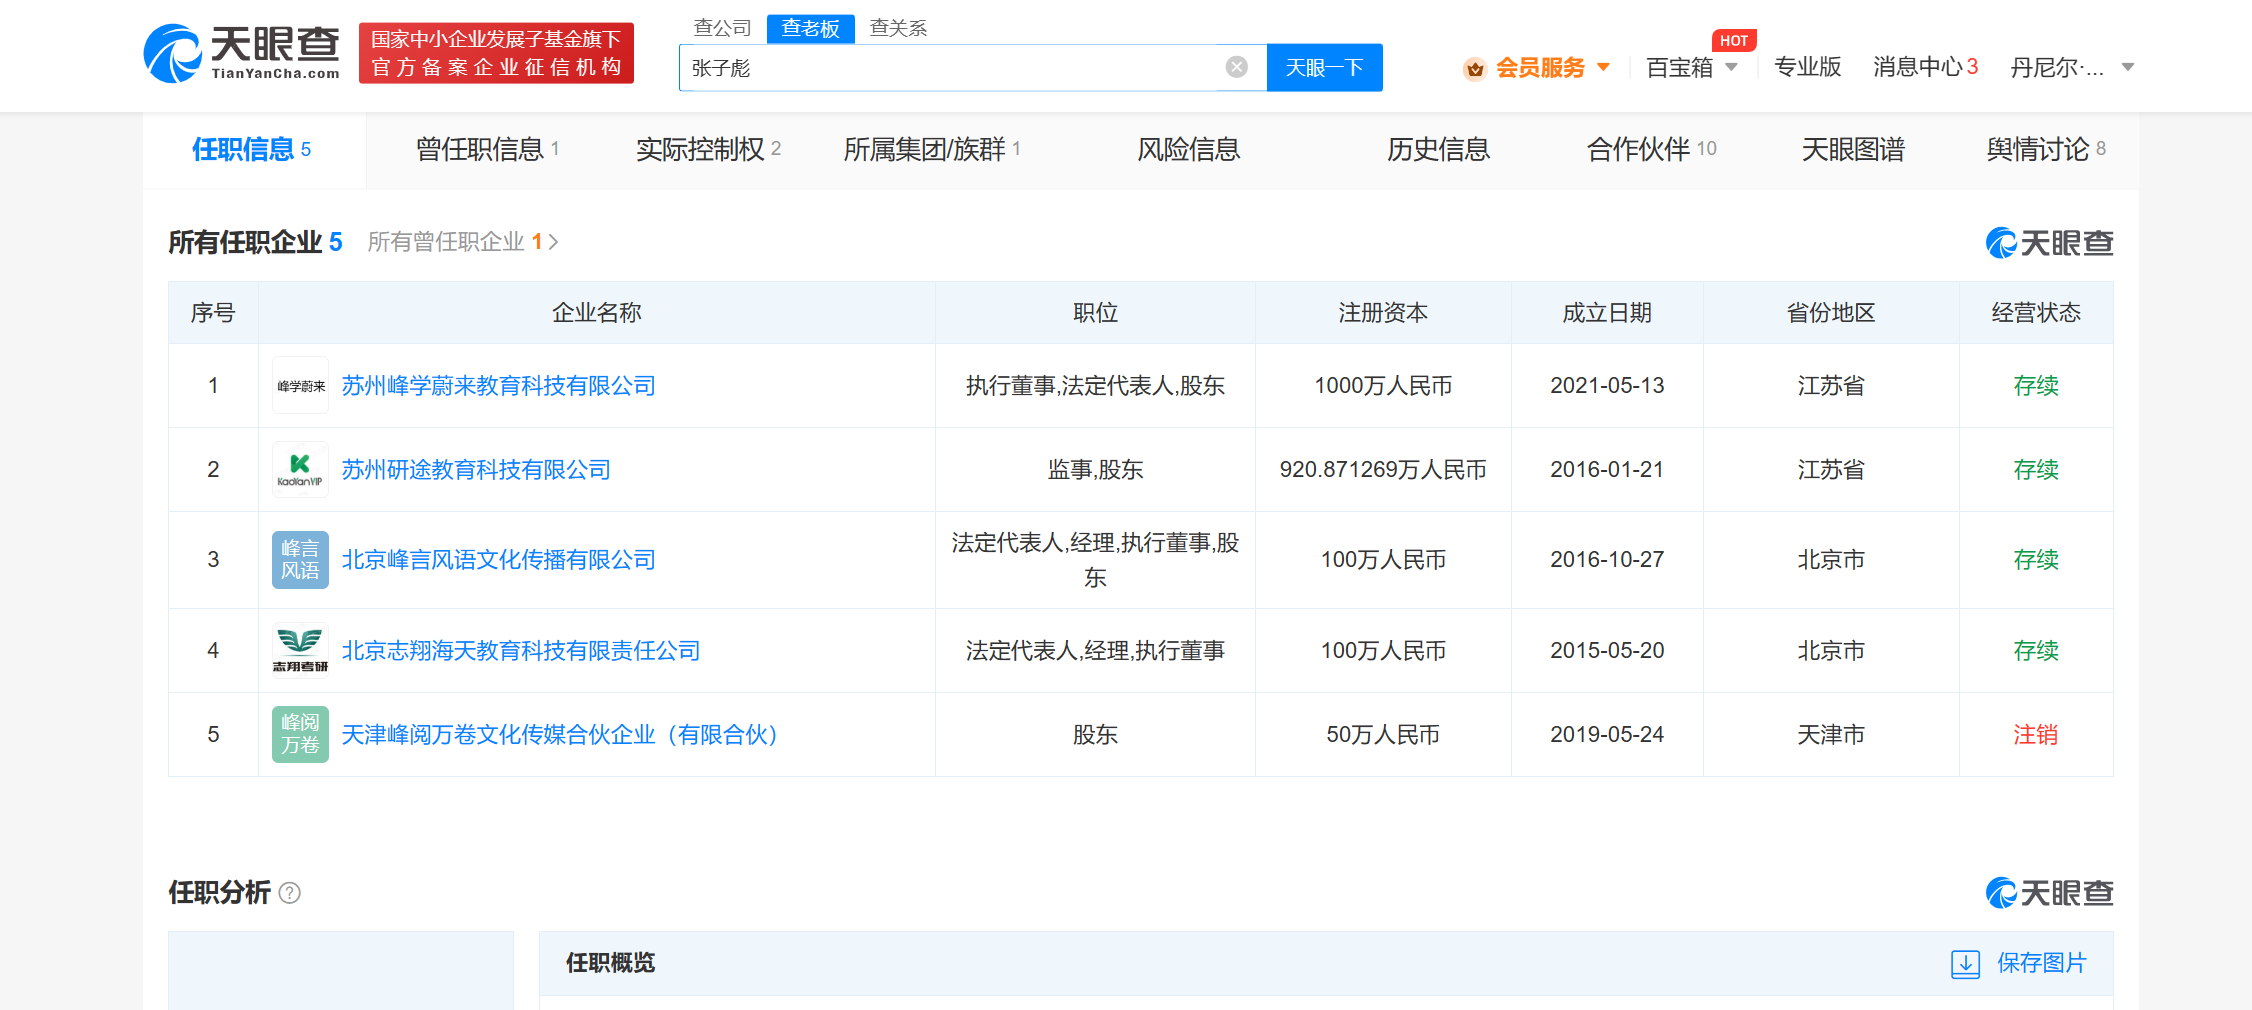Open the 丹尼尔 user account dropdown
This screenshot has height=1010, width=2252.
(2128, 68)
